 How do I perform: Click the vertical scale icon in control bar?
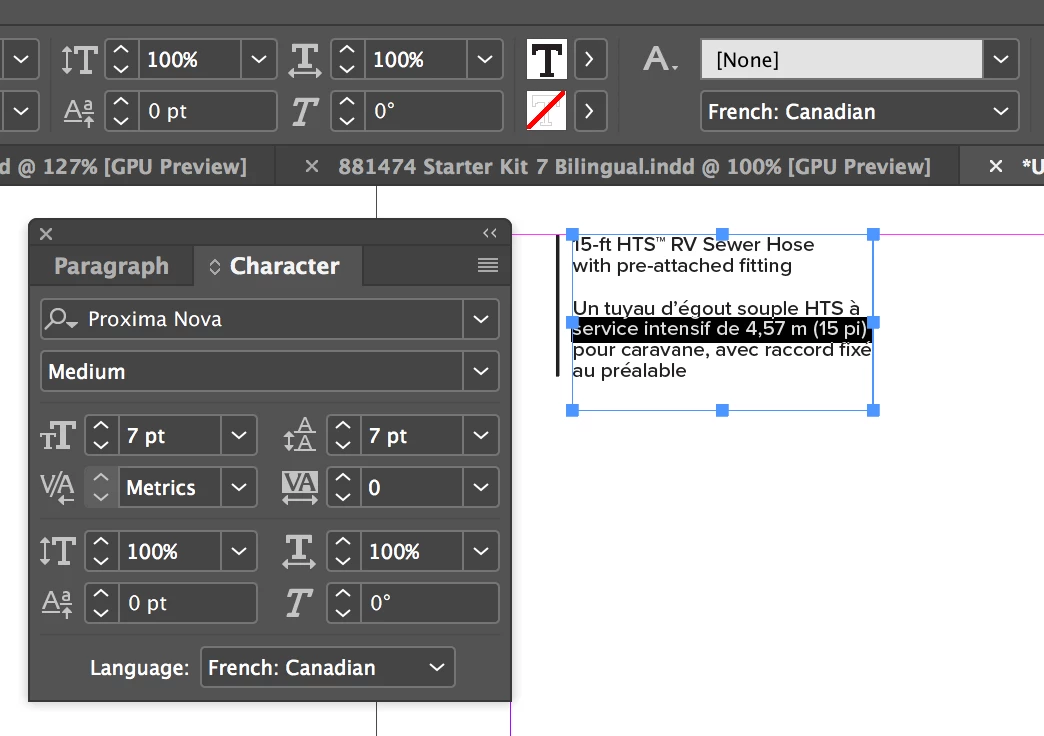79,59
